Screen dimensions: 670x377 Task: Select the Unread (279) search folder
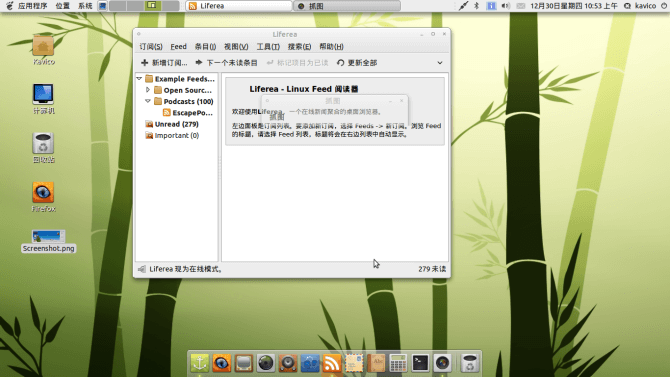pos(172,124)
